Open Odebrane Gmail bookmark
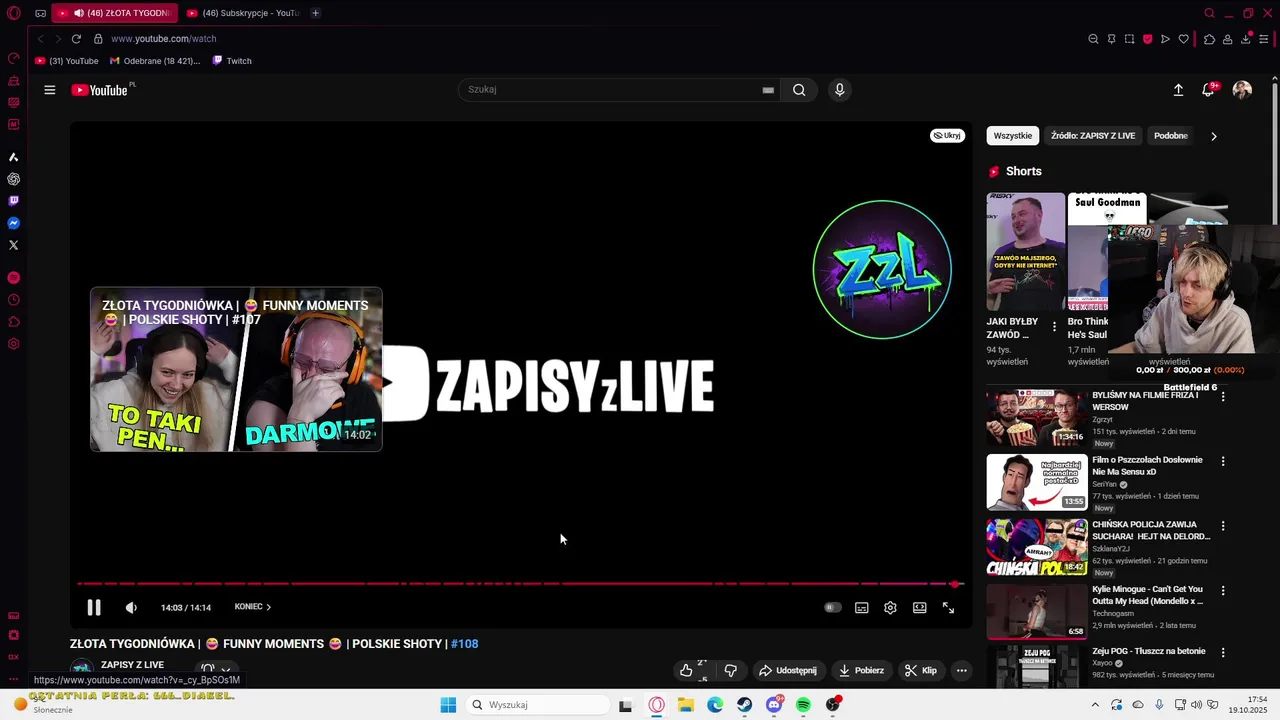 155,61
